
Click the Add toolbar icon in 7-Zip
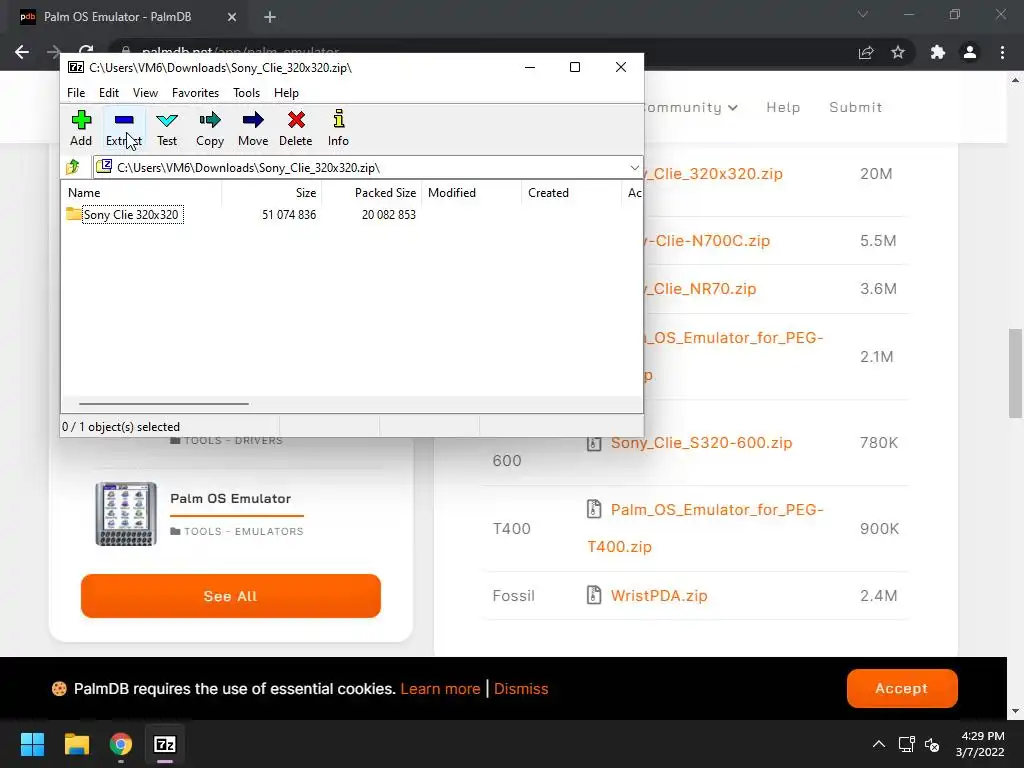click(81, 128)
